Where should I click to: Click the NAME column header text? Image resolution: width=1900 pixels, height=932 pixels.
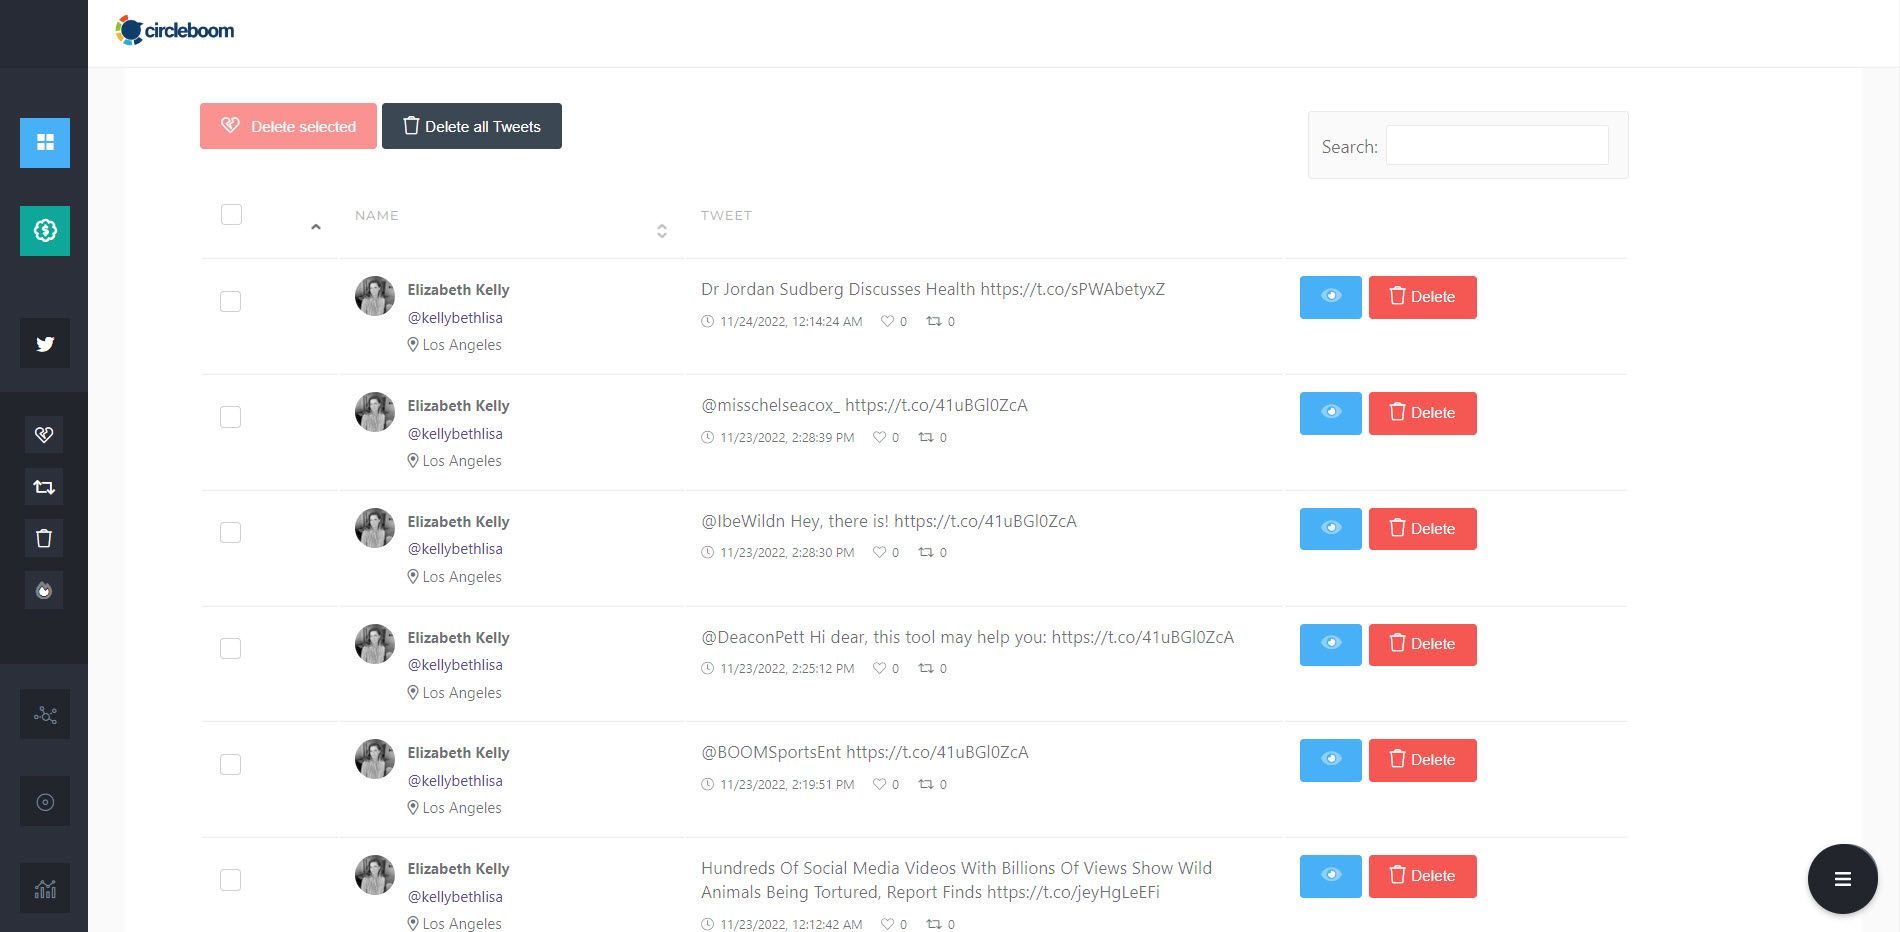[x=377, y=215]
